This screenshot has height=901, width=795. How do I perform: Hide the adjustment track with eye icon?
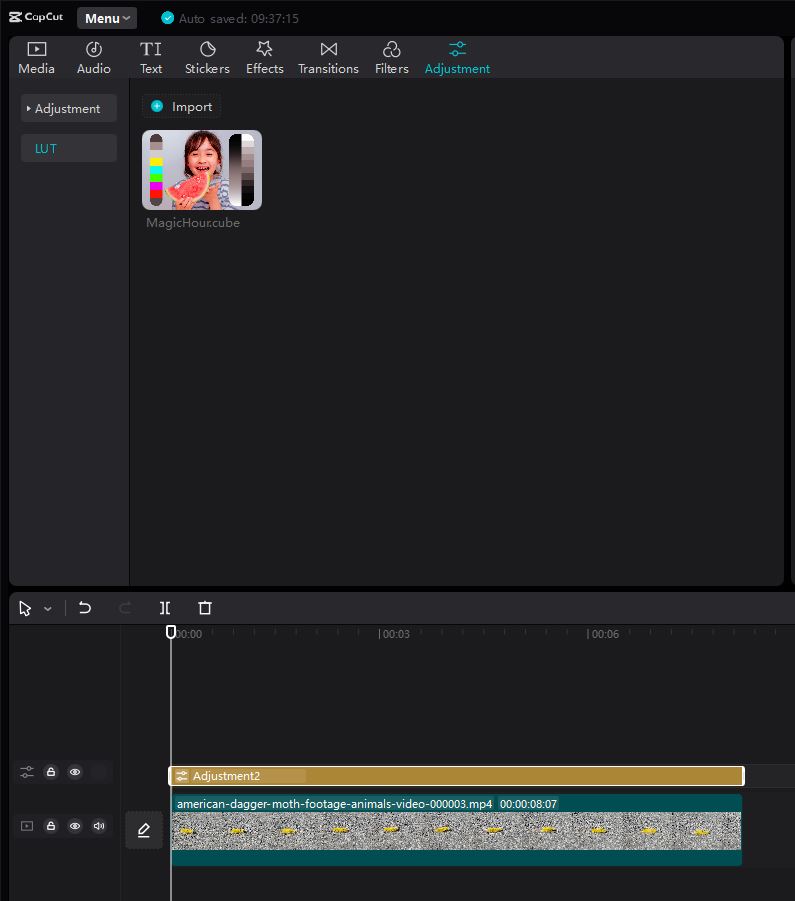coord(75,772)
